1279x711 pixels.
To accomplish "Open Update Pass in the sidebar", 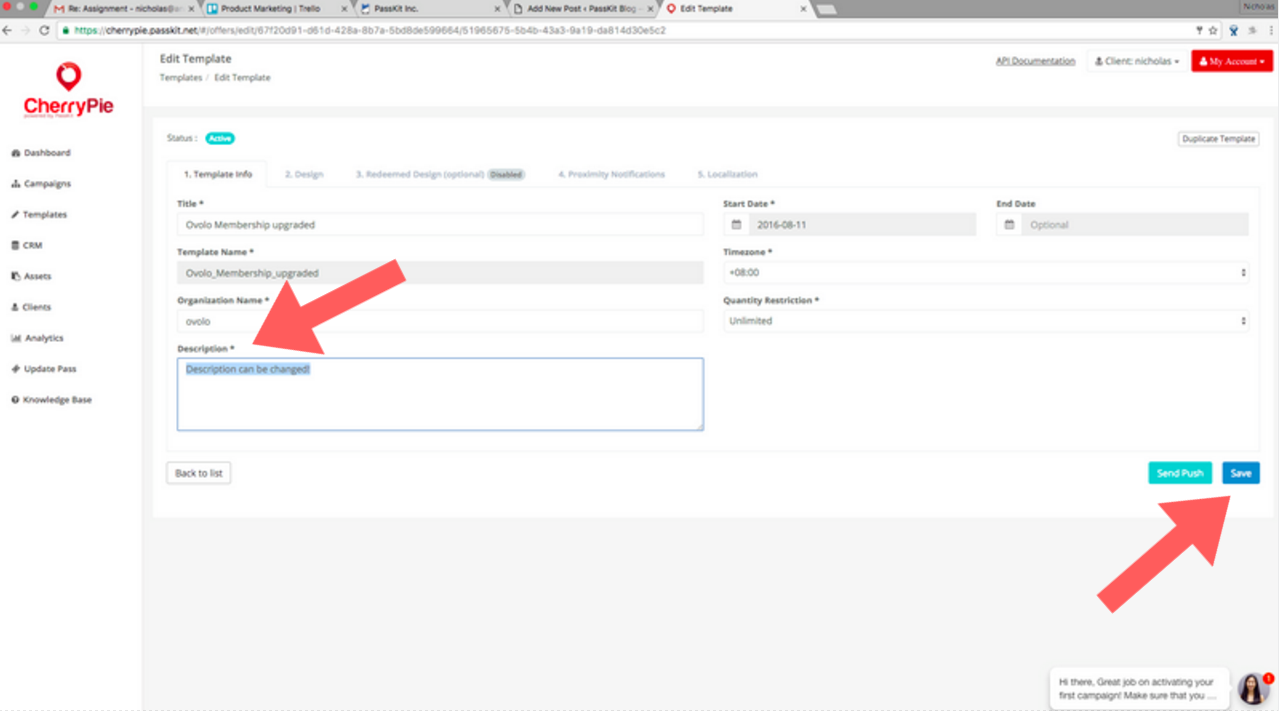I will [x=44, y=369].
